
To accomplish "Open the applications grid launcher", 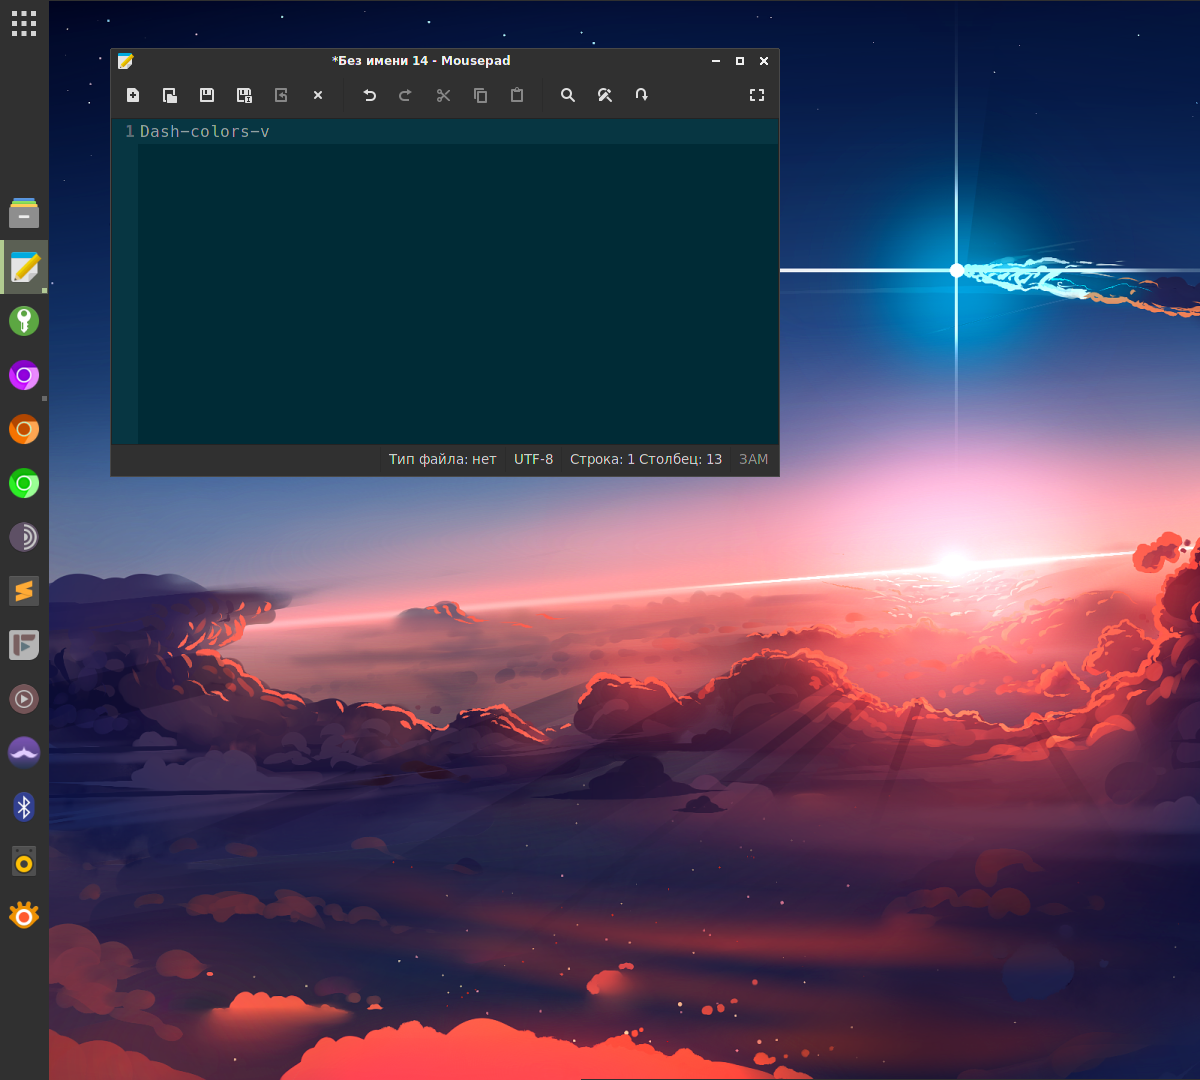I will click(24, 24).
